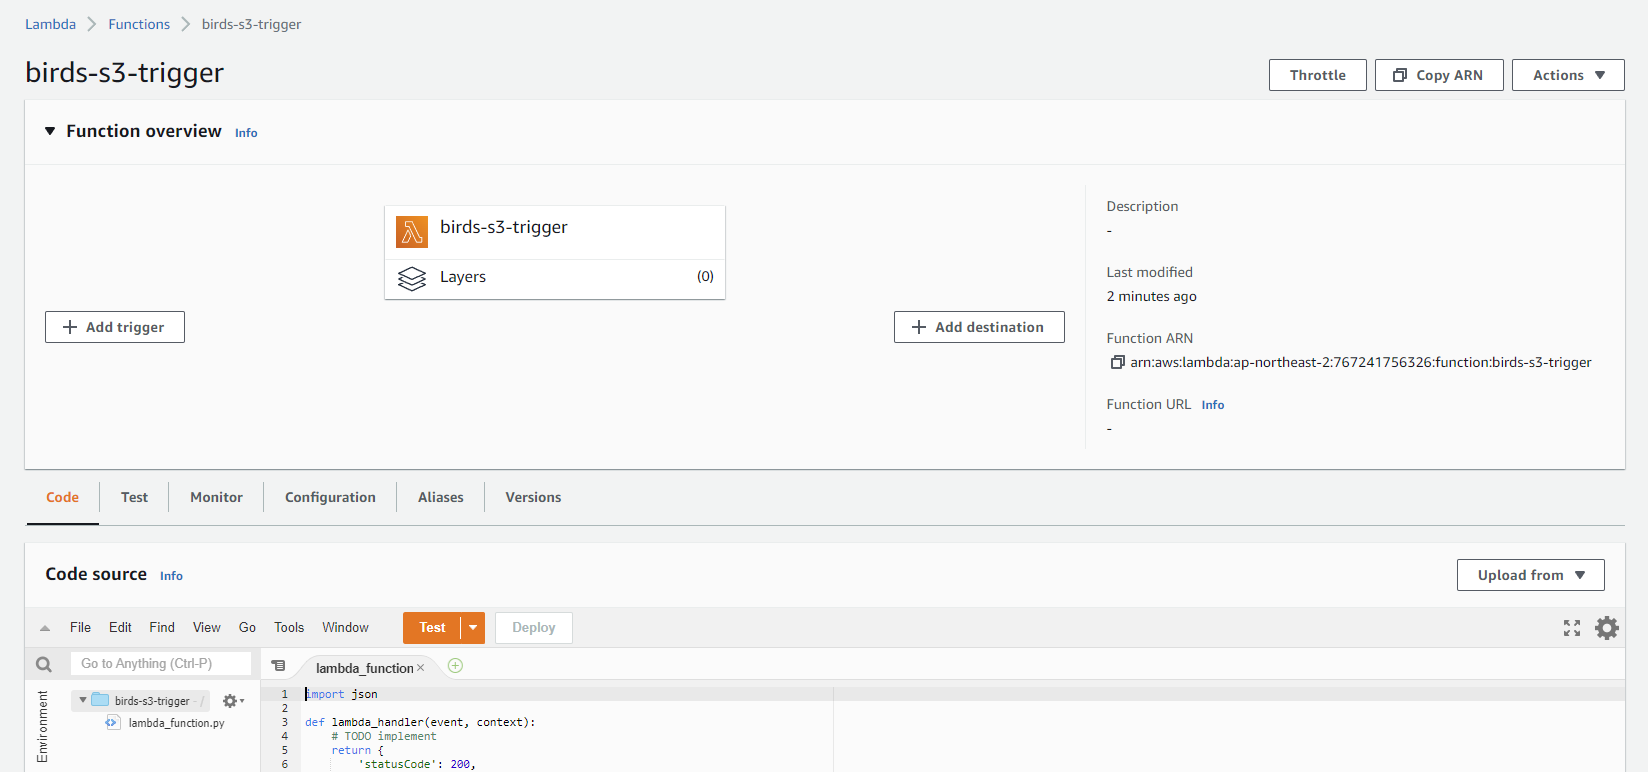Screen dimensions: 1648x772
Task: Open the Edit menu in editor
Action: tap(120, 628)
